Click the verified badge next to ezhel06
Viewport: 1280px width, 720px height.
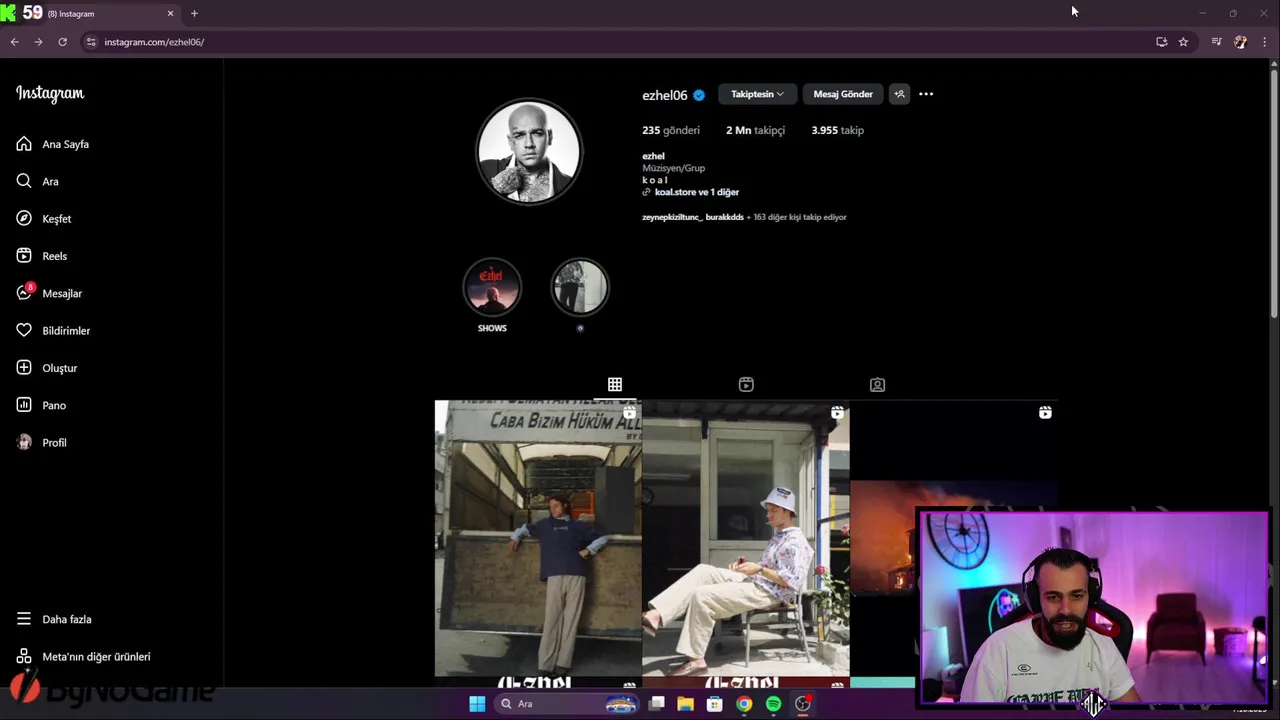[x=699, y=95]
